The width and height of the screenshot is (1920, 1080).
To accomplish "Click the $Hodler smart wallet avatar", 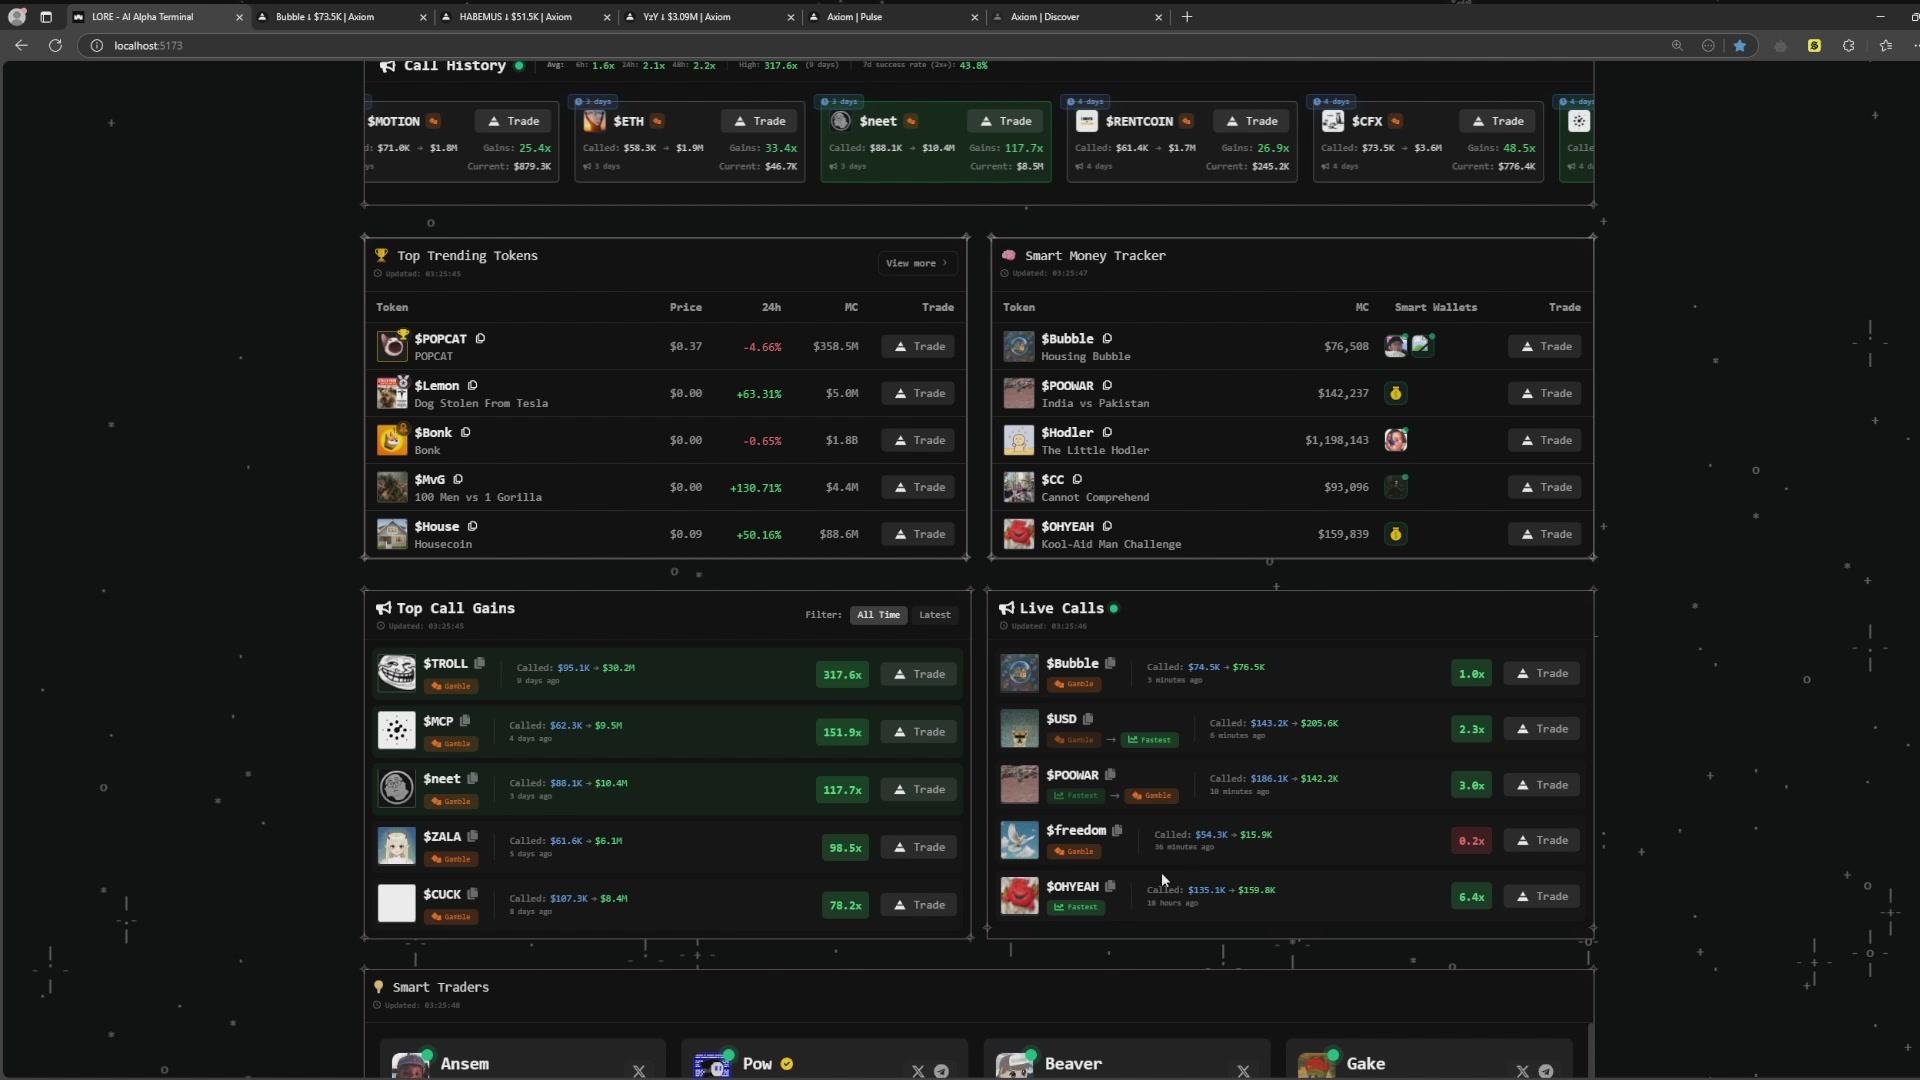I will (x=1395, y=440).
